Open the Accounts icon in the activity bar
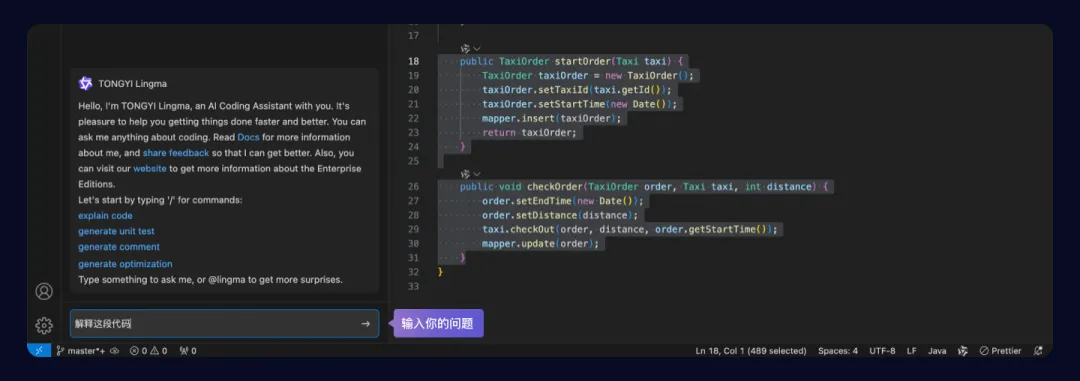Viewport: 1080px width, 381px height. 44,291
